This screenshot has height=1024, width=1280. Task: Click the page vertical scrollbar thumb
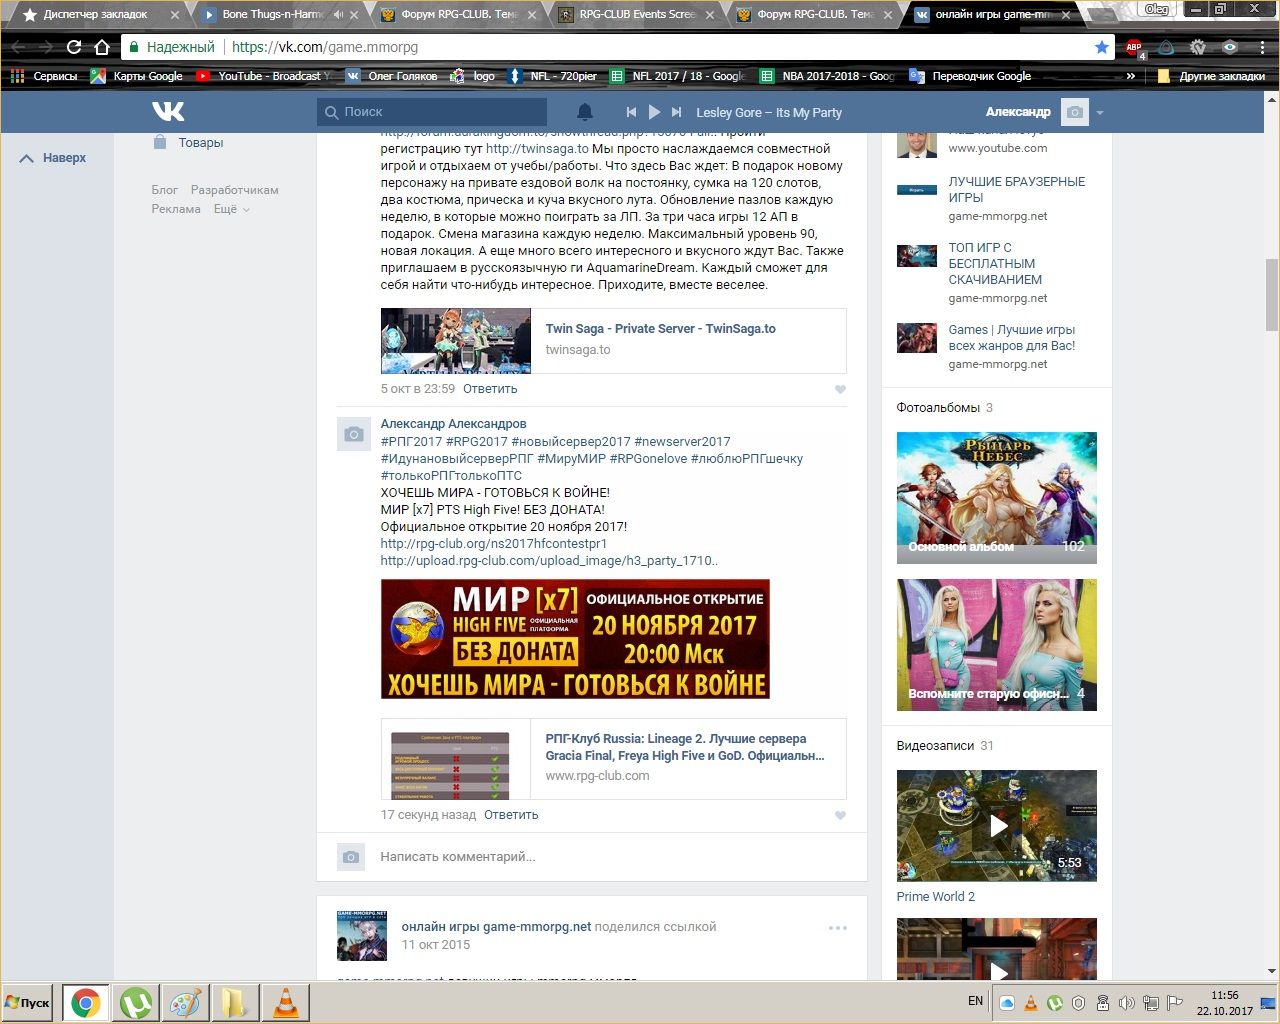[x=1272, y=294]
